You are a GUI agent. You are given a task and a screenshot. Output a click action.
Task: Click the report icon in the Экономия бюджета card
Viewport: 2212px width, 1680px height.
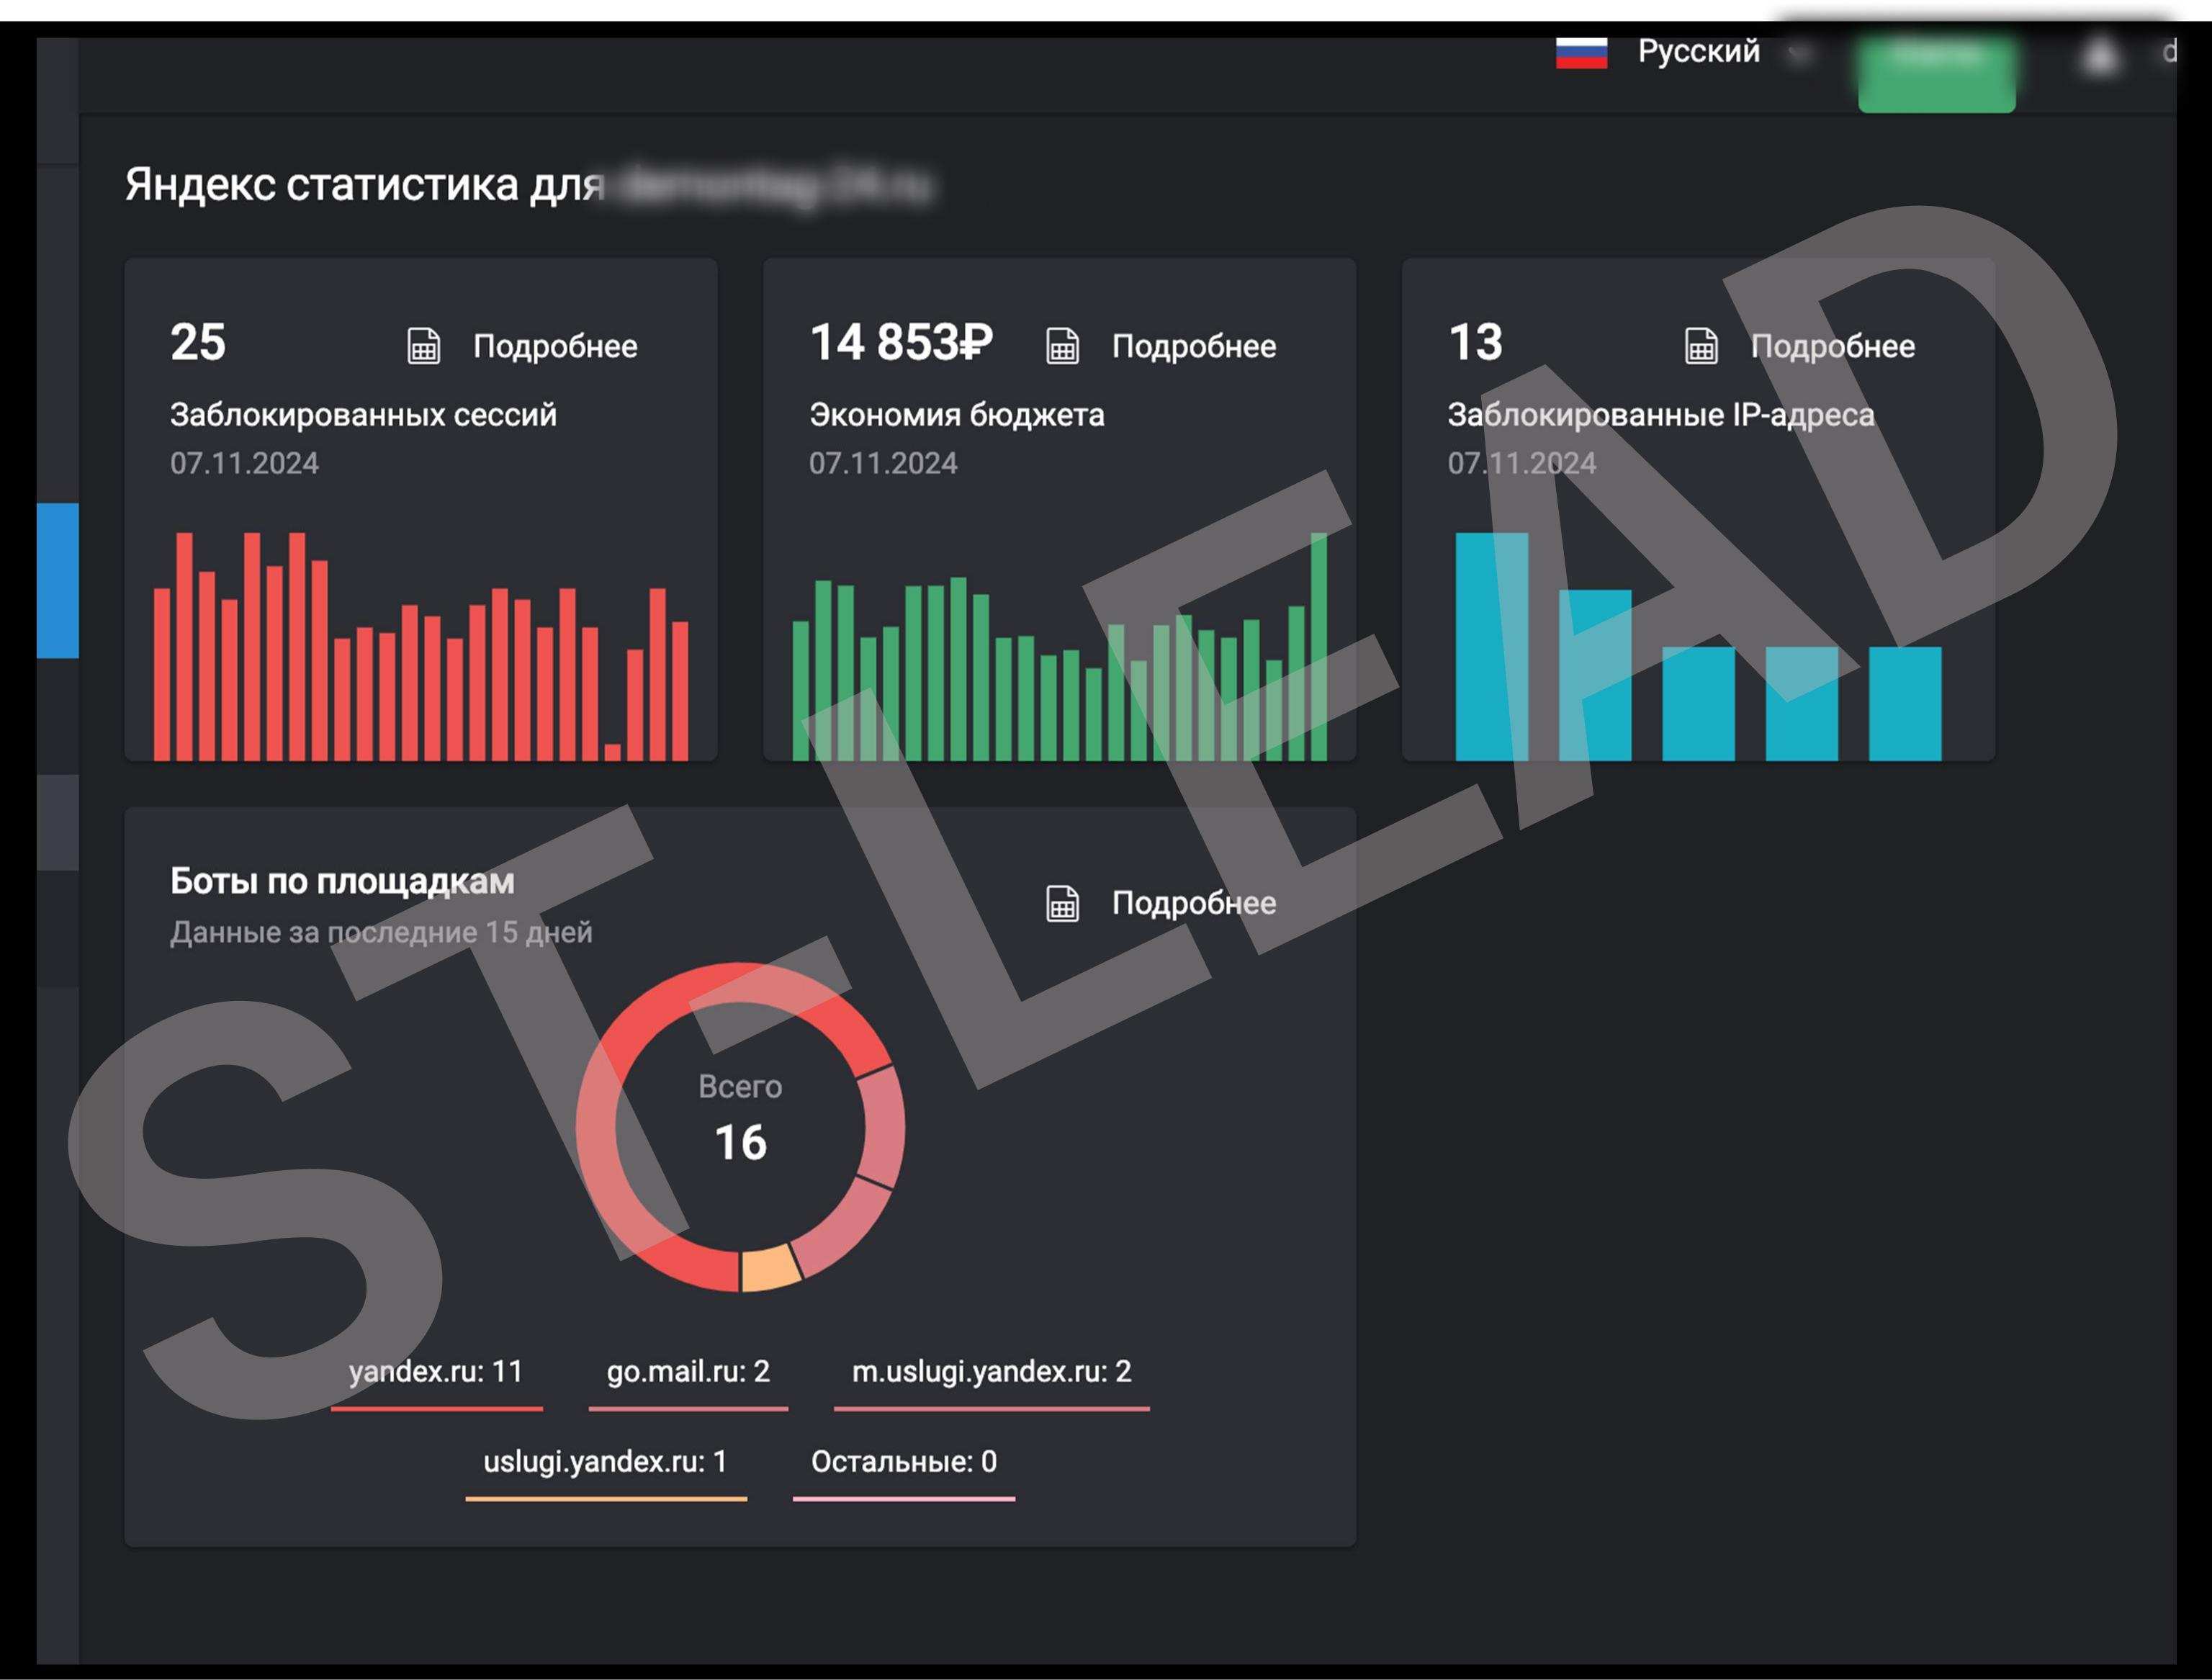tap(1062, 346)
